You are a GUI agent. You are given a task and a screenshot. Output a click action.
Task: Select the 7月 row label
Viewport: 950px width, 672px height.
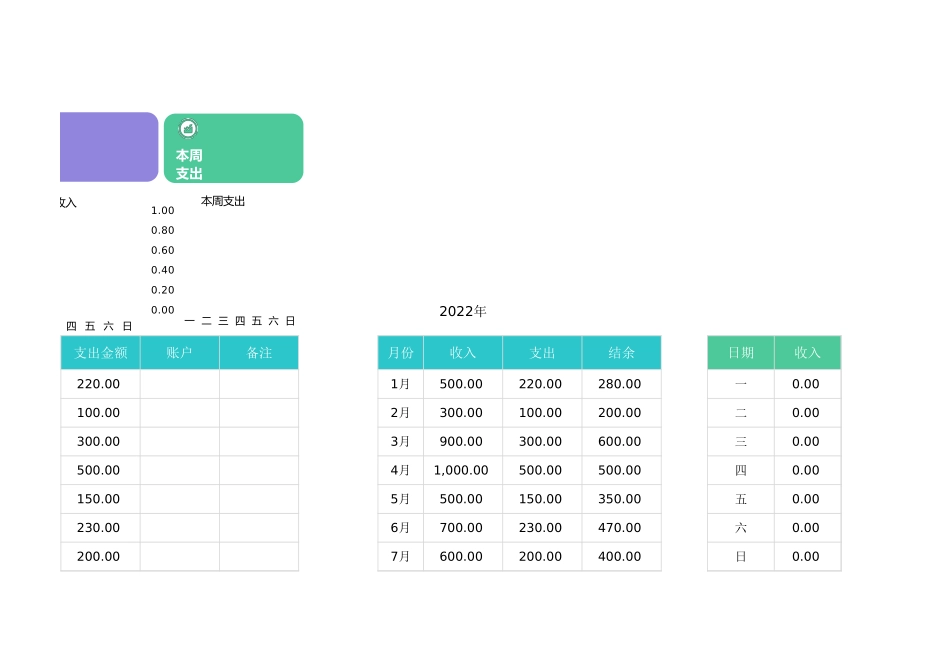click(400, 556)
